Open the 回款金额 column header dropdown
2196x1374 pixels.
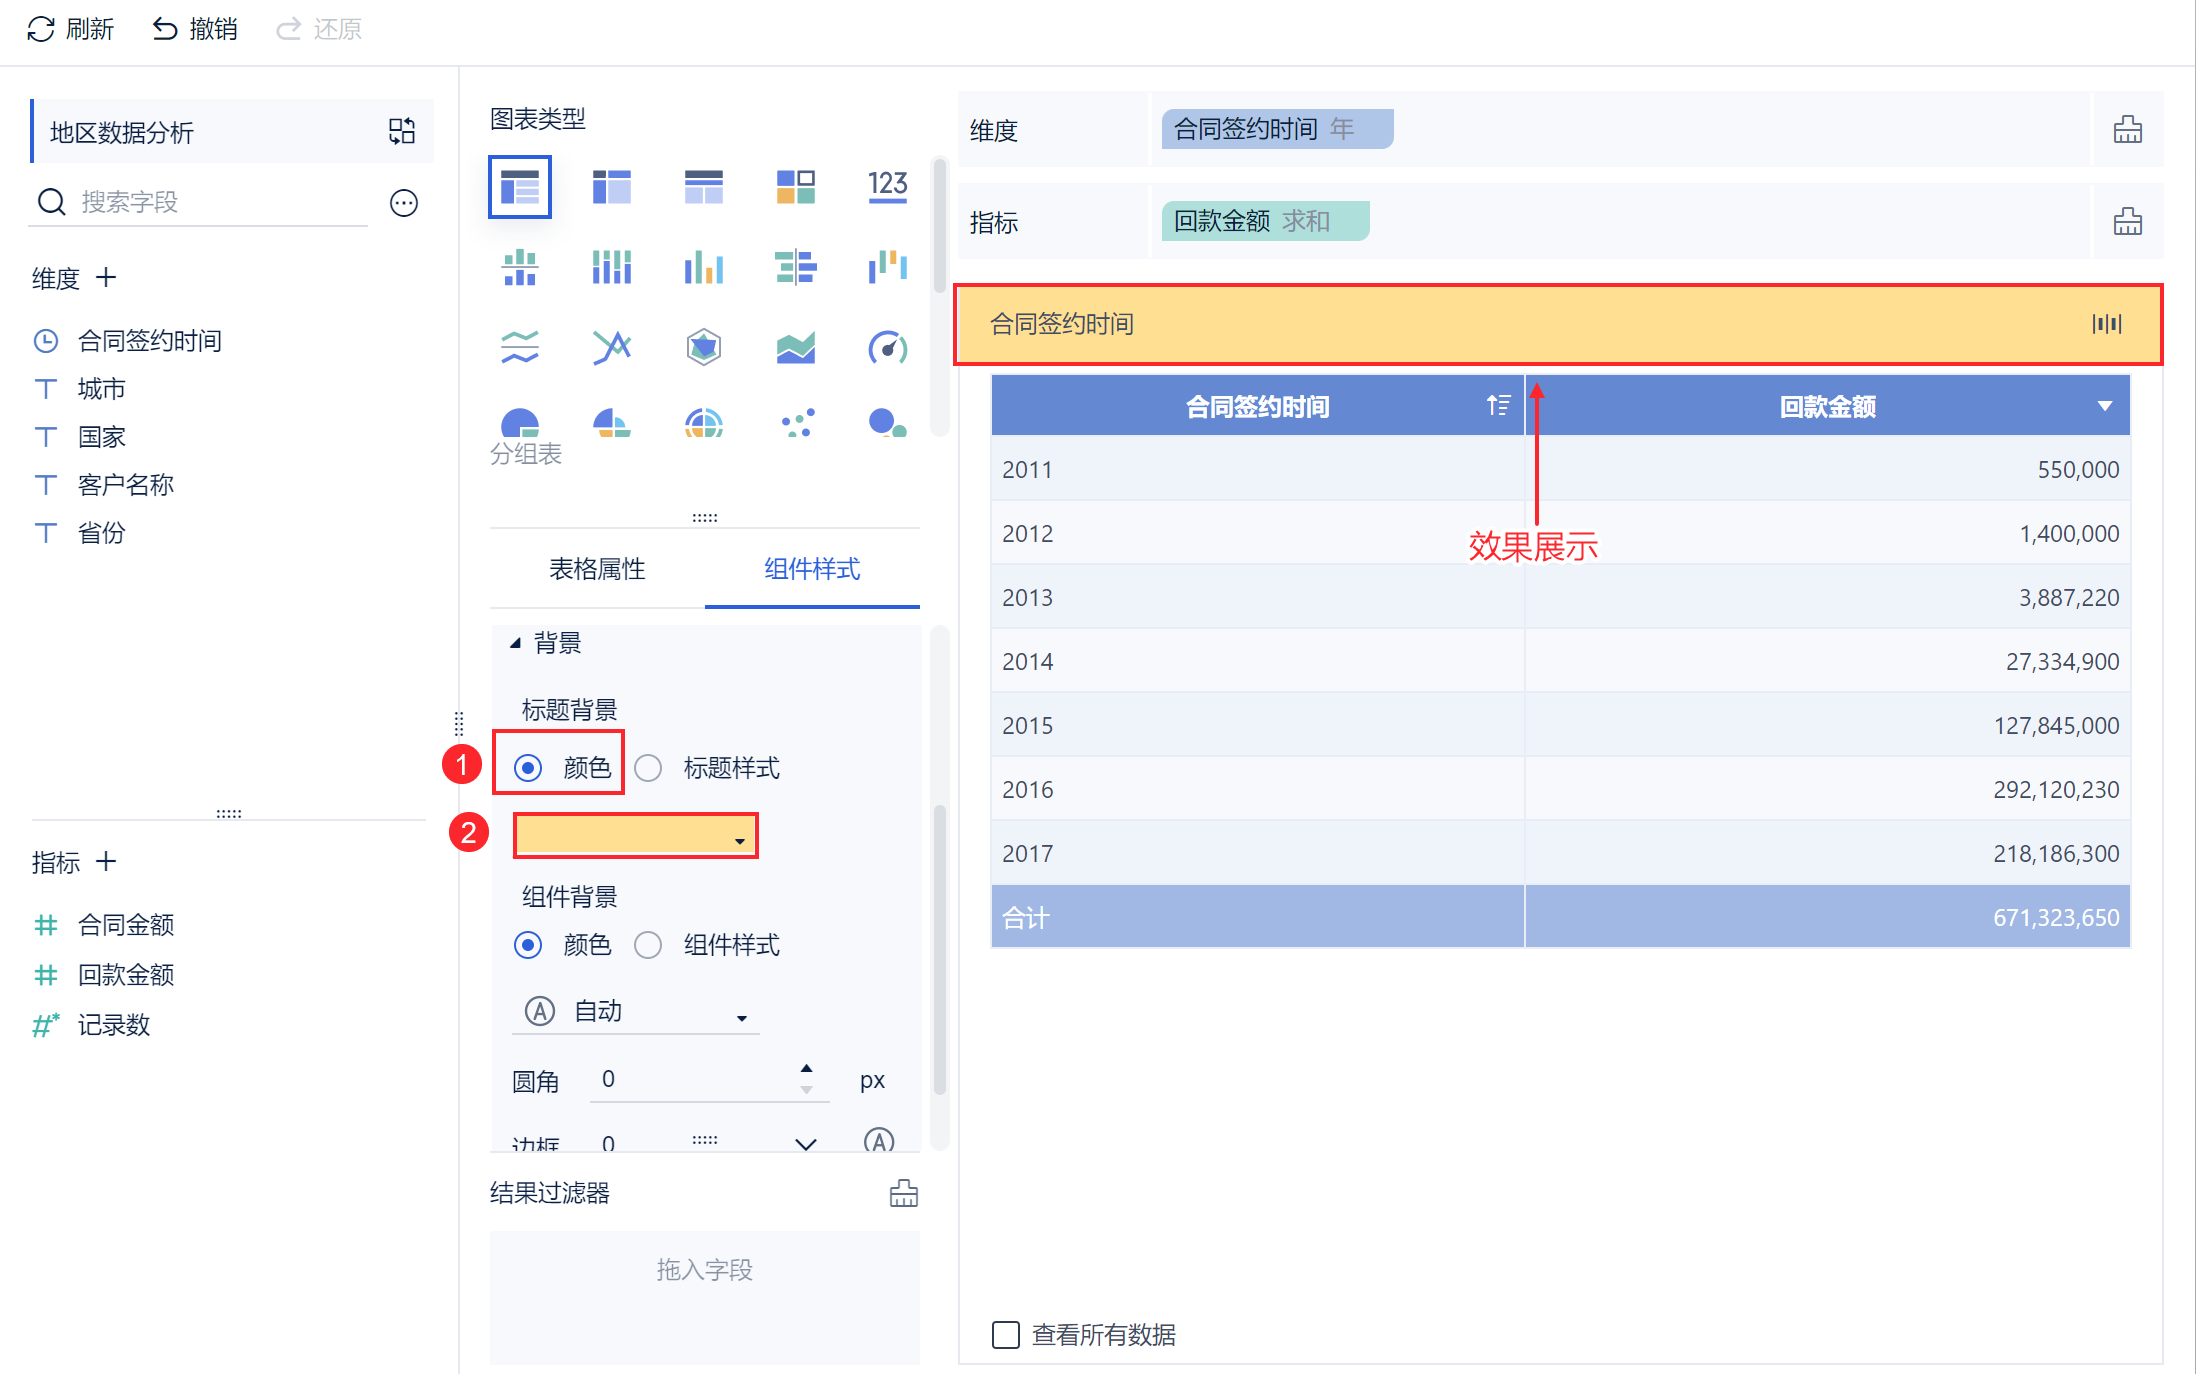click(x=2104, y=406)
